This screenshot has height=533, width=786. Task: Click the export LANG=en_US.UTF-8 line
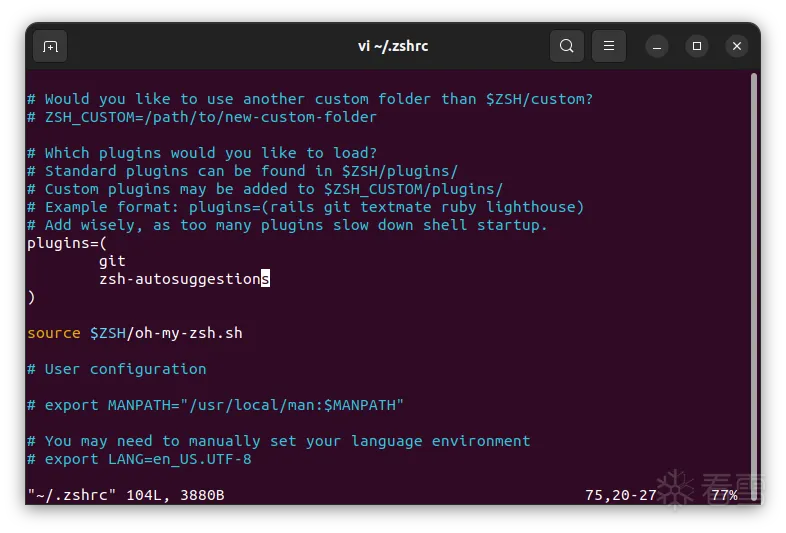(139, 459)
